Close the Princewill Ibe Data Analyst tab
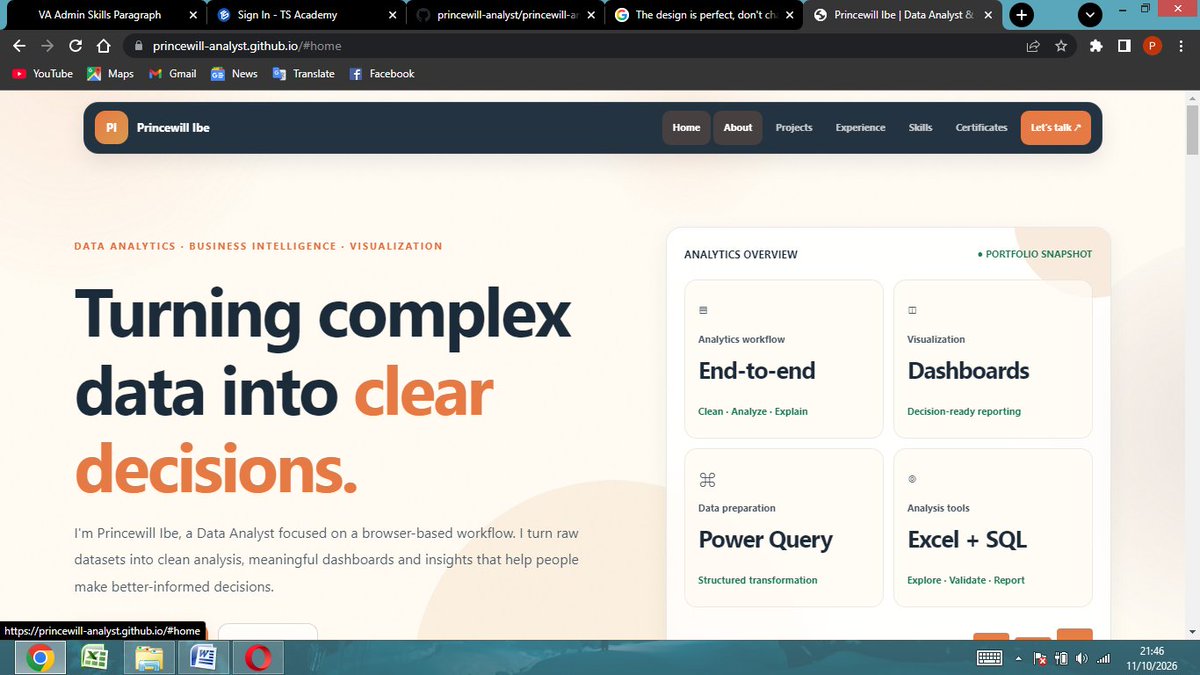The width and height of the screenshot is (1200, 675). coord(990,15)
